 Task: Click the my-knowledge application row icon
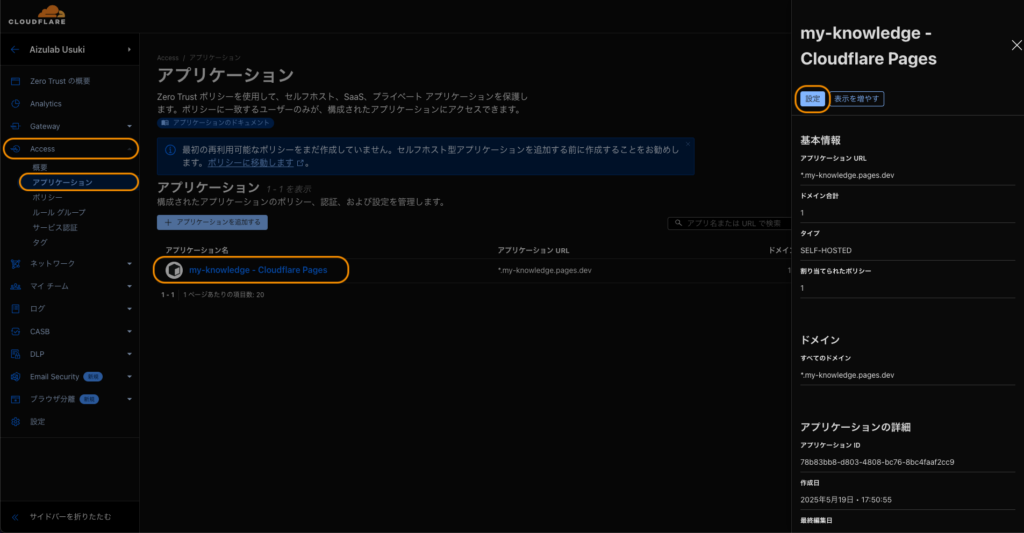click(174, 270)
